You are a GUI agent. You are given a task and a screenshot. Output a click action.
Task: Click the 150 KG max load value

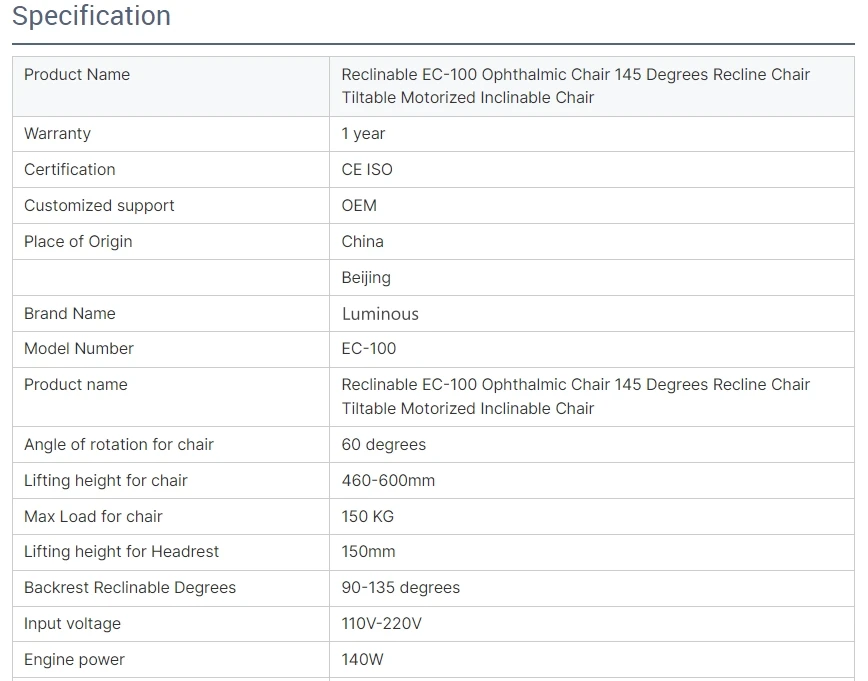point(368,517)
